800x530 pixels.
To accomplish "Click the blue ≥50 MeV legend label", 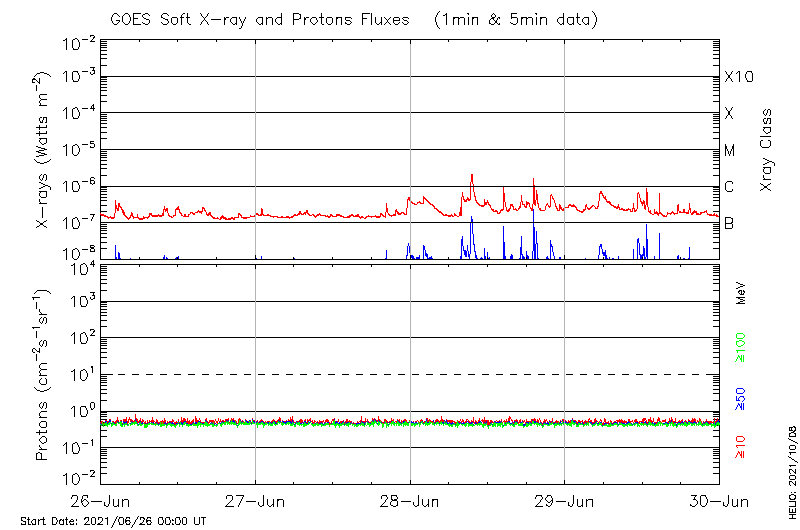I will coord(741,399).
